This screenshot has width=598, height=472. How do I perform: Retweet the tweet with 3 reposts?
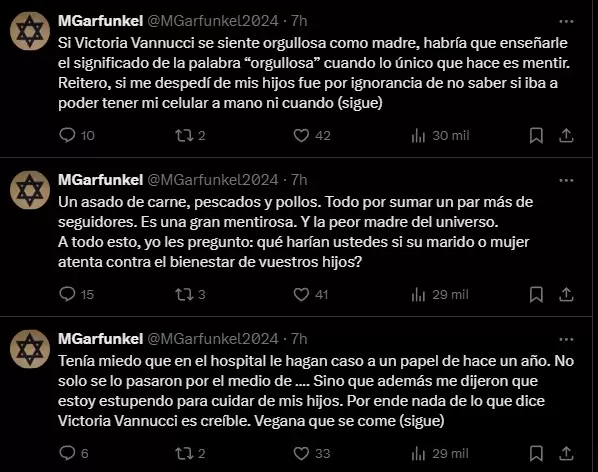[190, 294]
